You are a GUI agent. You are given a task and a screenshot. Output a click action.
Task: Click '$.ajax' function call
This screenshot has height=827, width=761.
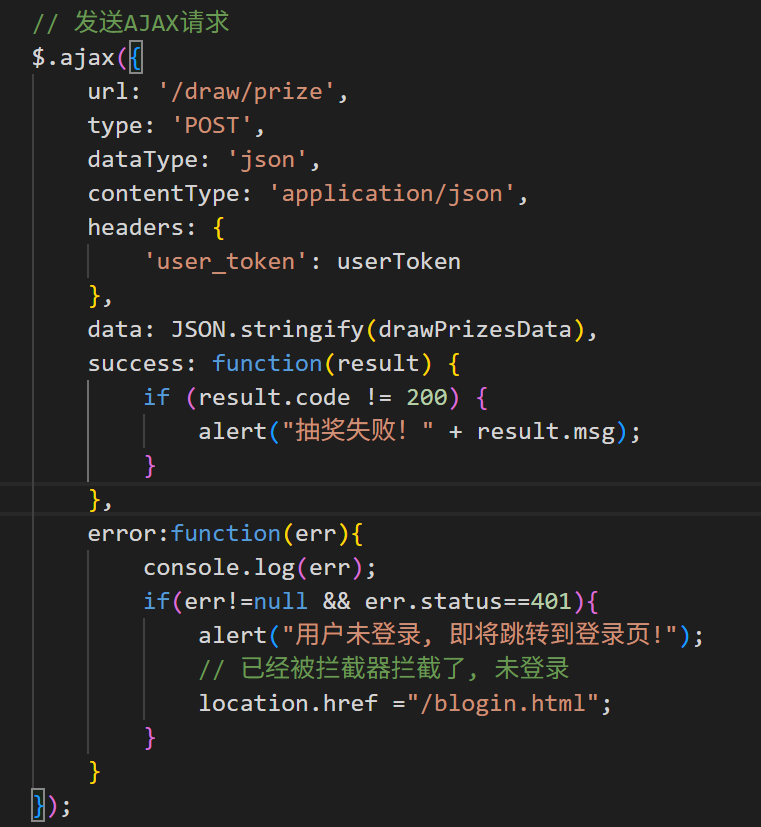tap(73, 57)
